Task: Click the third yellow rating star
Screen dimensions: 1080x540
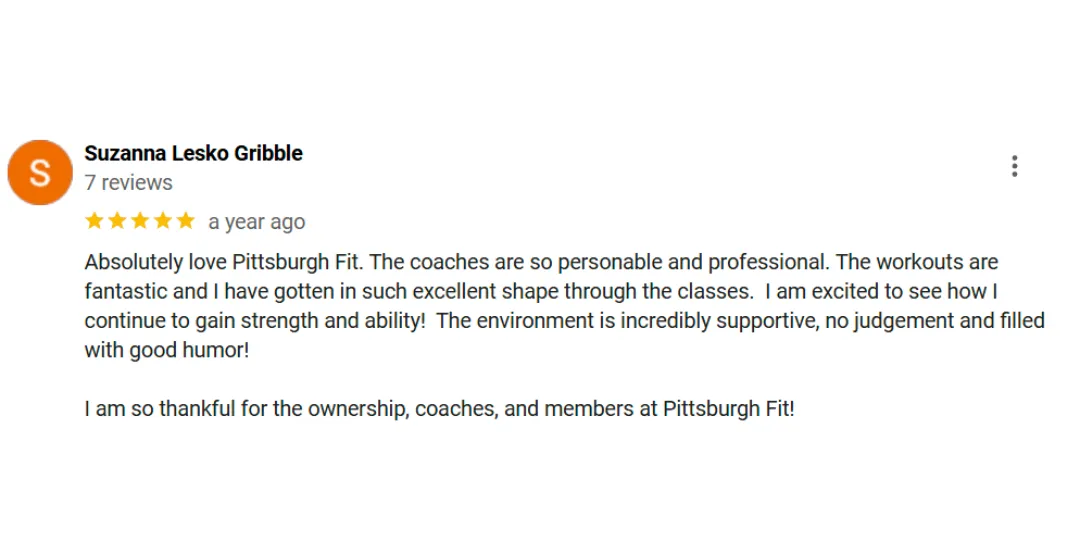Action: (x=140, y=221)
